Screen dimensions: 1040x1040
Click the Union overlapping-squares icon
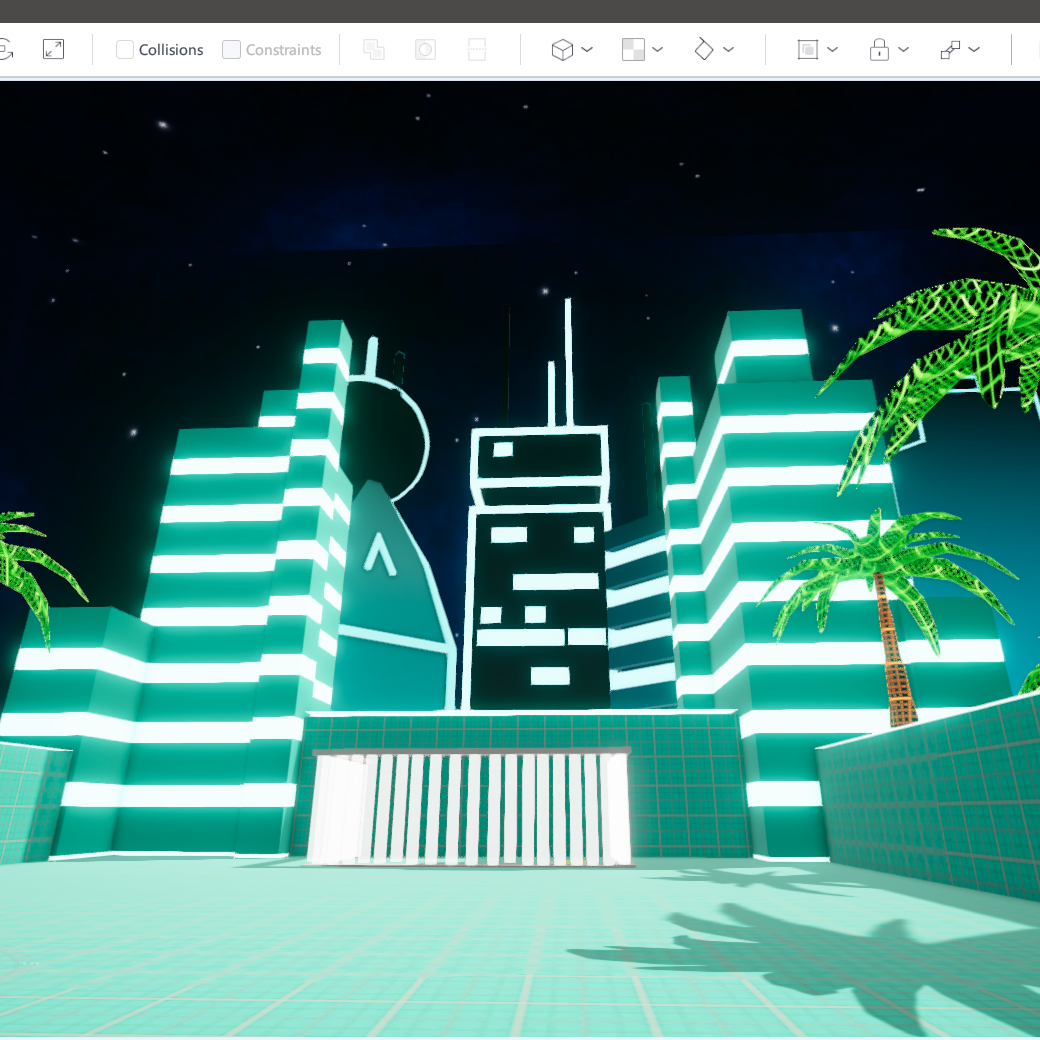pos(373,49)
